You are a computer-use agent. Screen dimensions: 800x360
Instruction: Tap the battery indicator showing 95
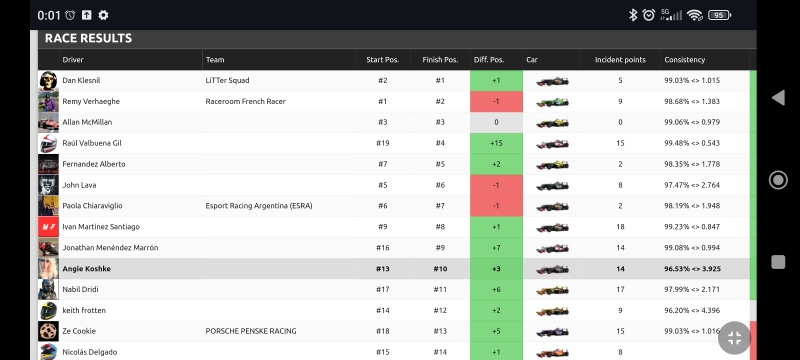click(719, 15)
